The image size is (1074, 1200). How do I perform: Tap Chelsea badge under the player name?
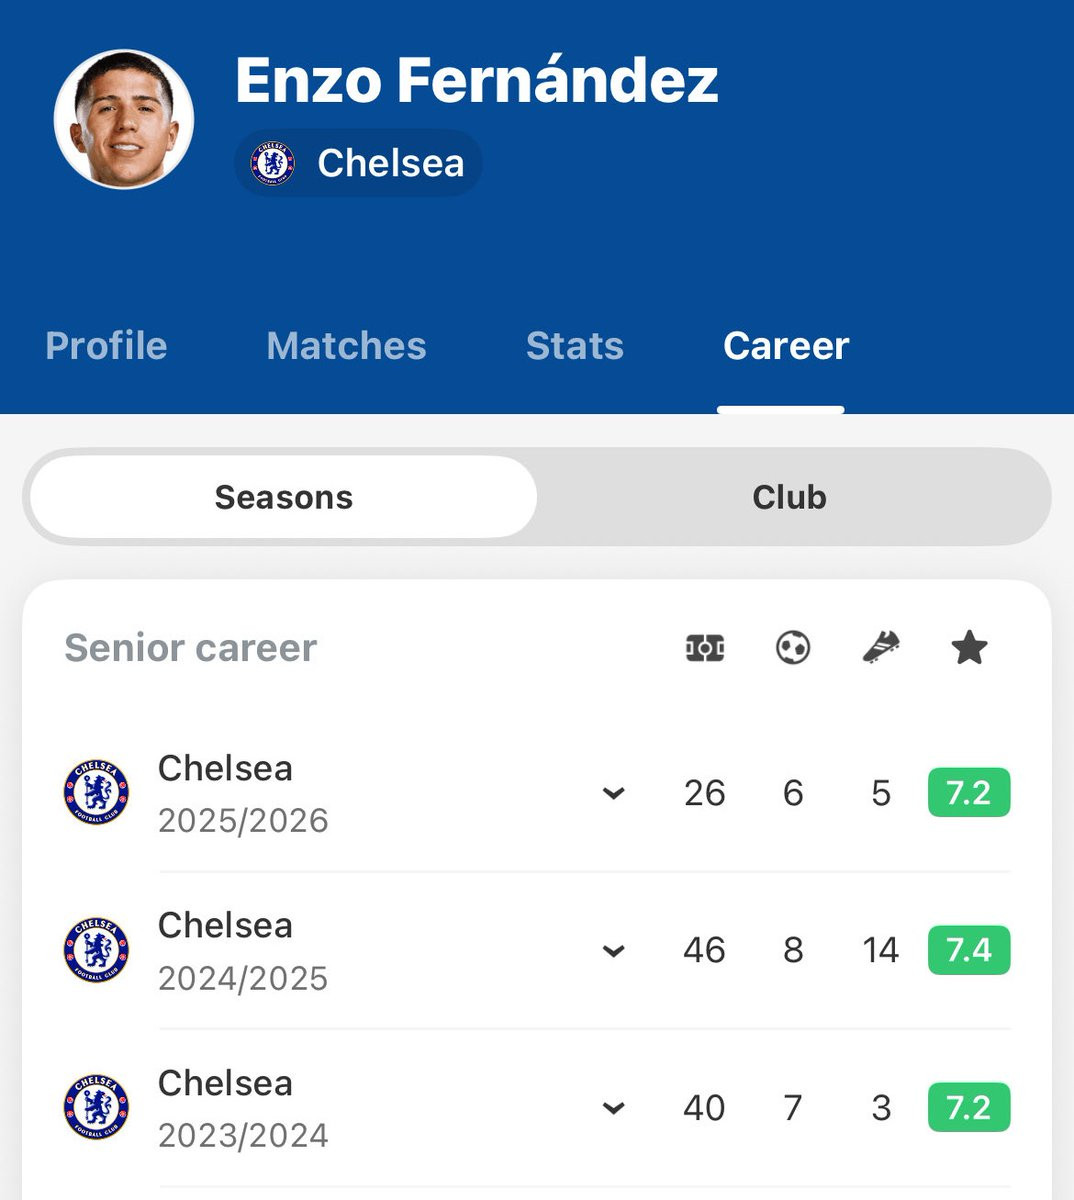[x=273, y=163]
